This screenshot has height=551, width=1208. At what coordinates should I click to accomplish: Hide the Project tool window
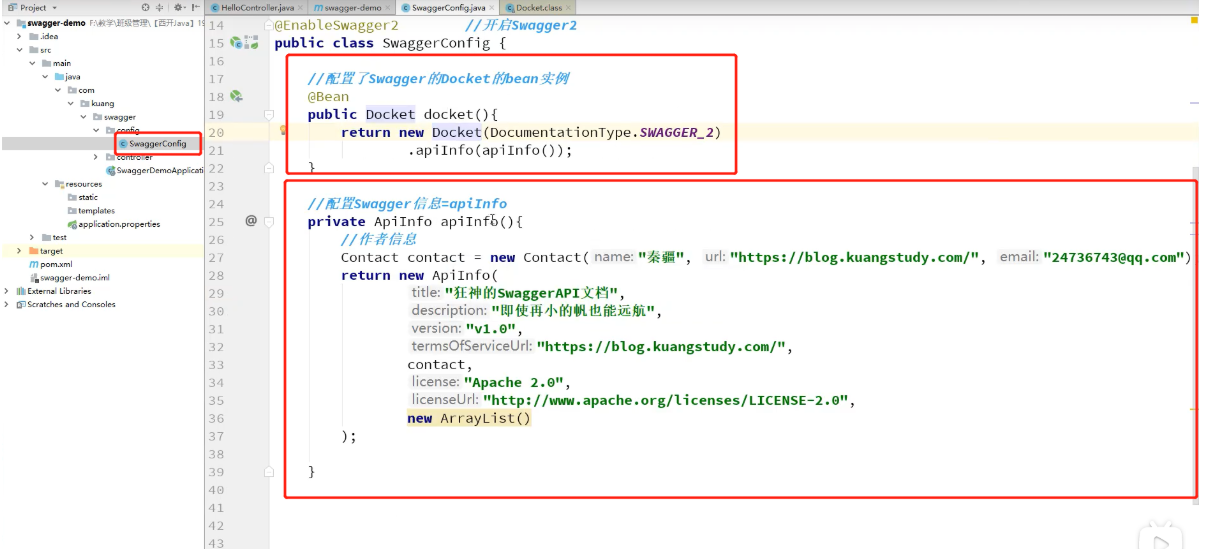(196, 7)
